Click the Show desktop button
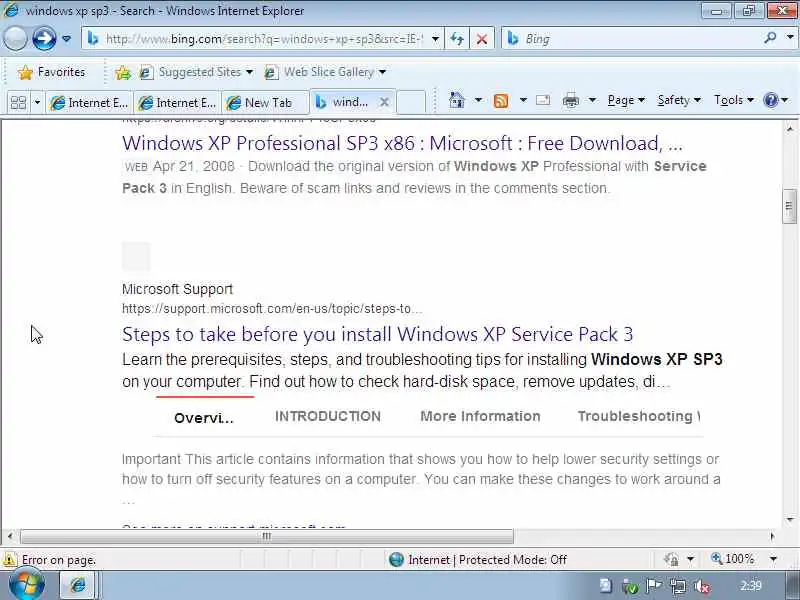The height and width of the screenshot is (600, 800). pos(792,586)
